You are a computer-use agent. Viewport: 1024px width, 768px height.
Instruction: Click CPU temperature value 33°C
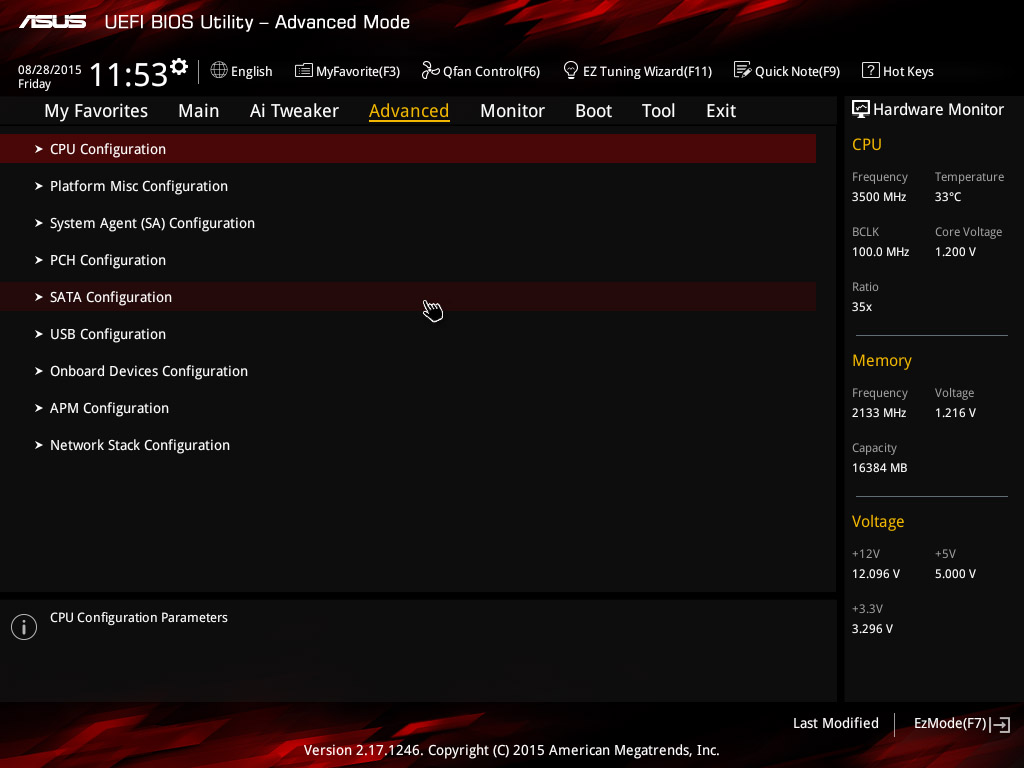tap(948, 197)
